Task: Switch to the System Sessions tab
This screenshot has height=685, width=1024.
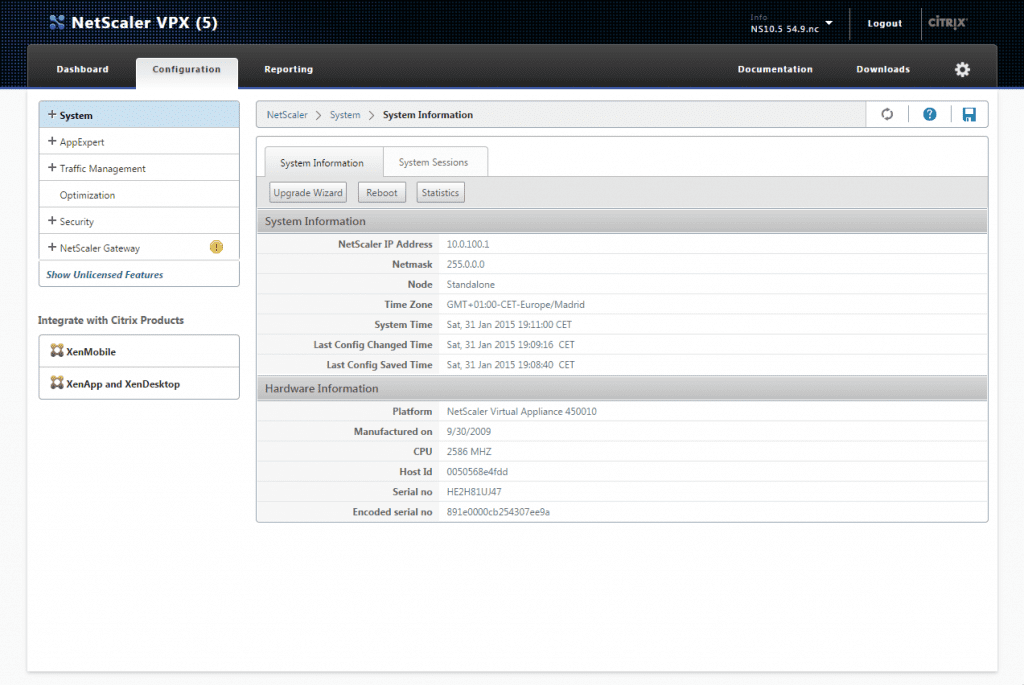Action: tap(435, 161)
